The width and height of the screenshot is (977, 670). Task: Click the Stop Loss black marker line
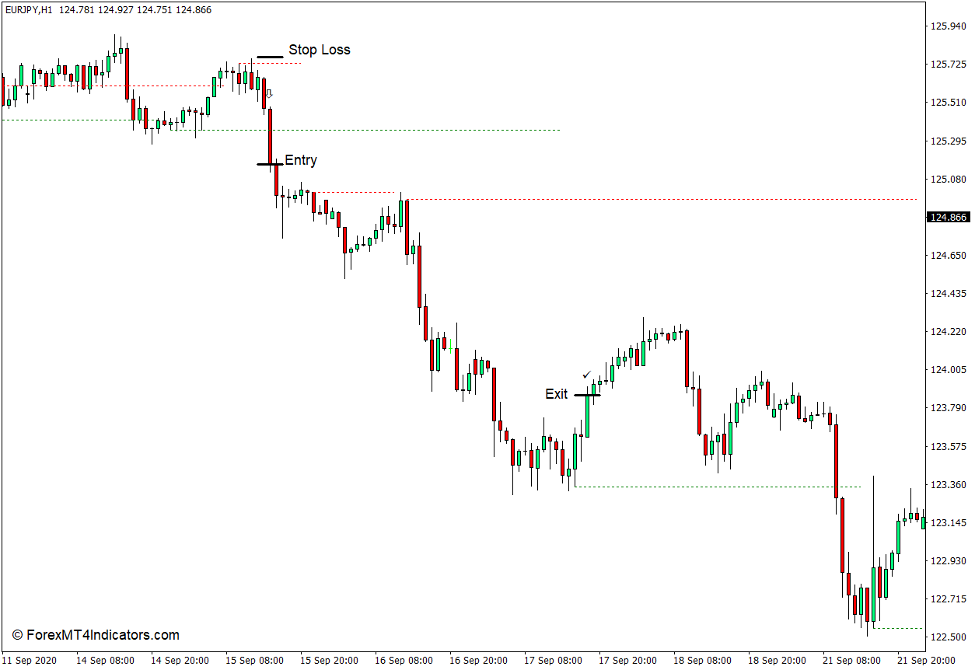(x=270, y=57)
